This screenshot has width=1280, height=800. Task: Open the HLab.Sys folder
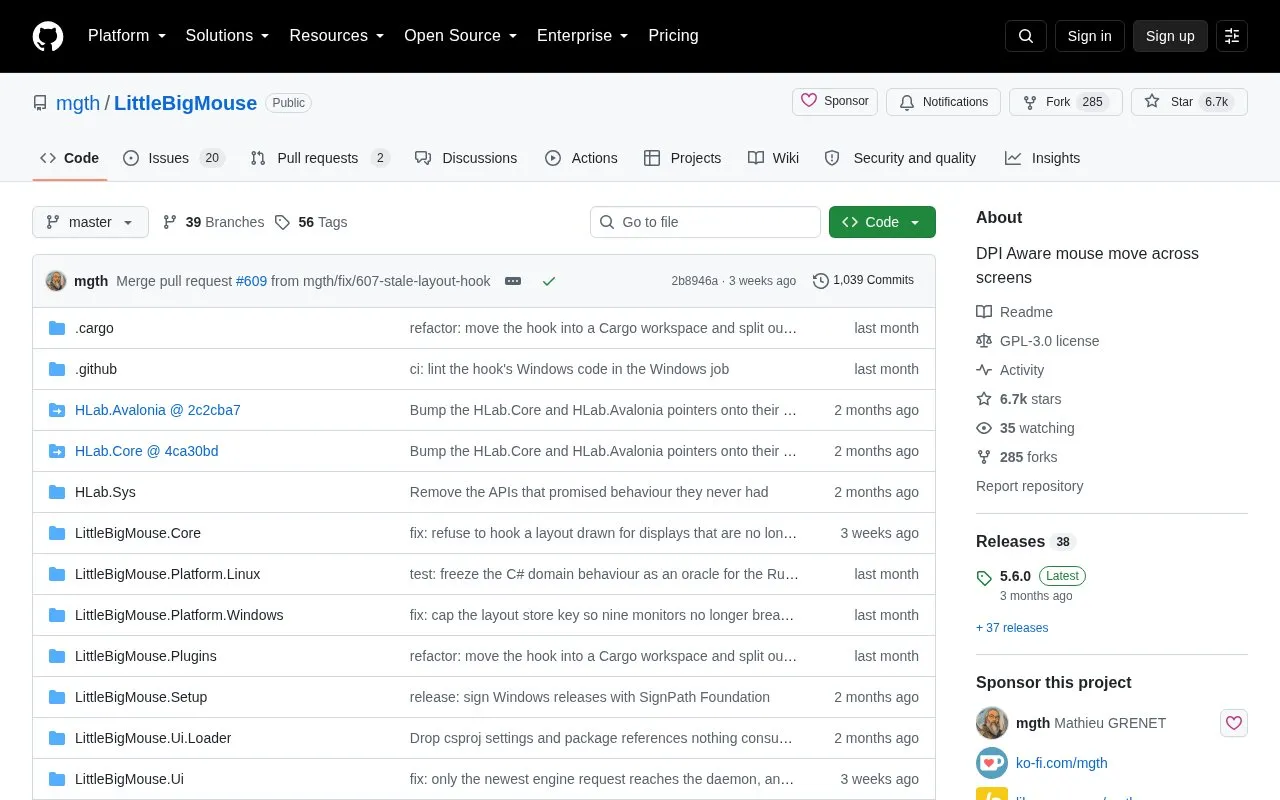[105, 492]
